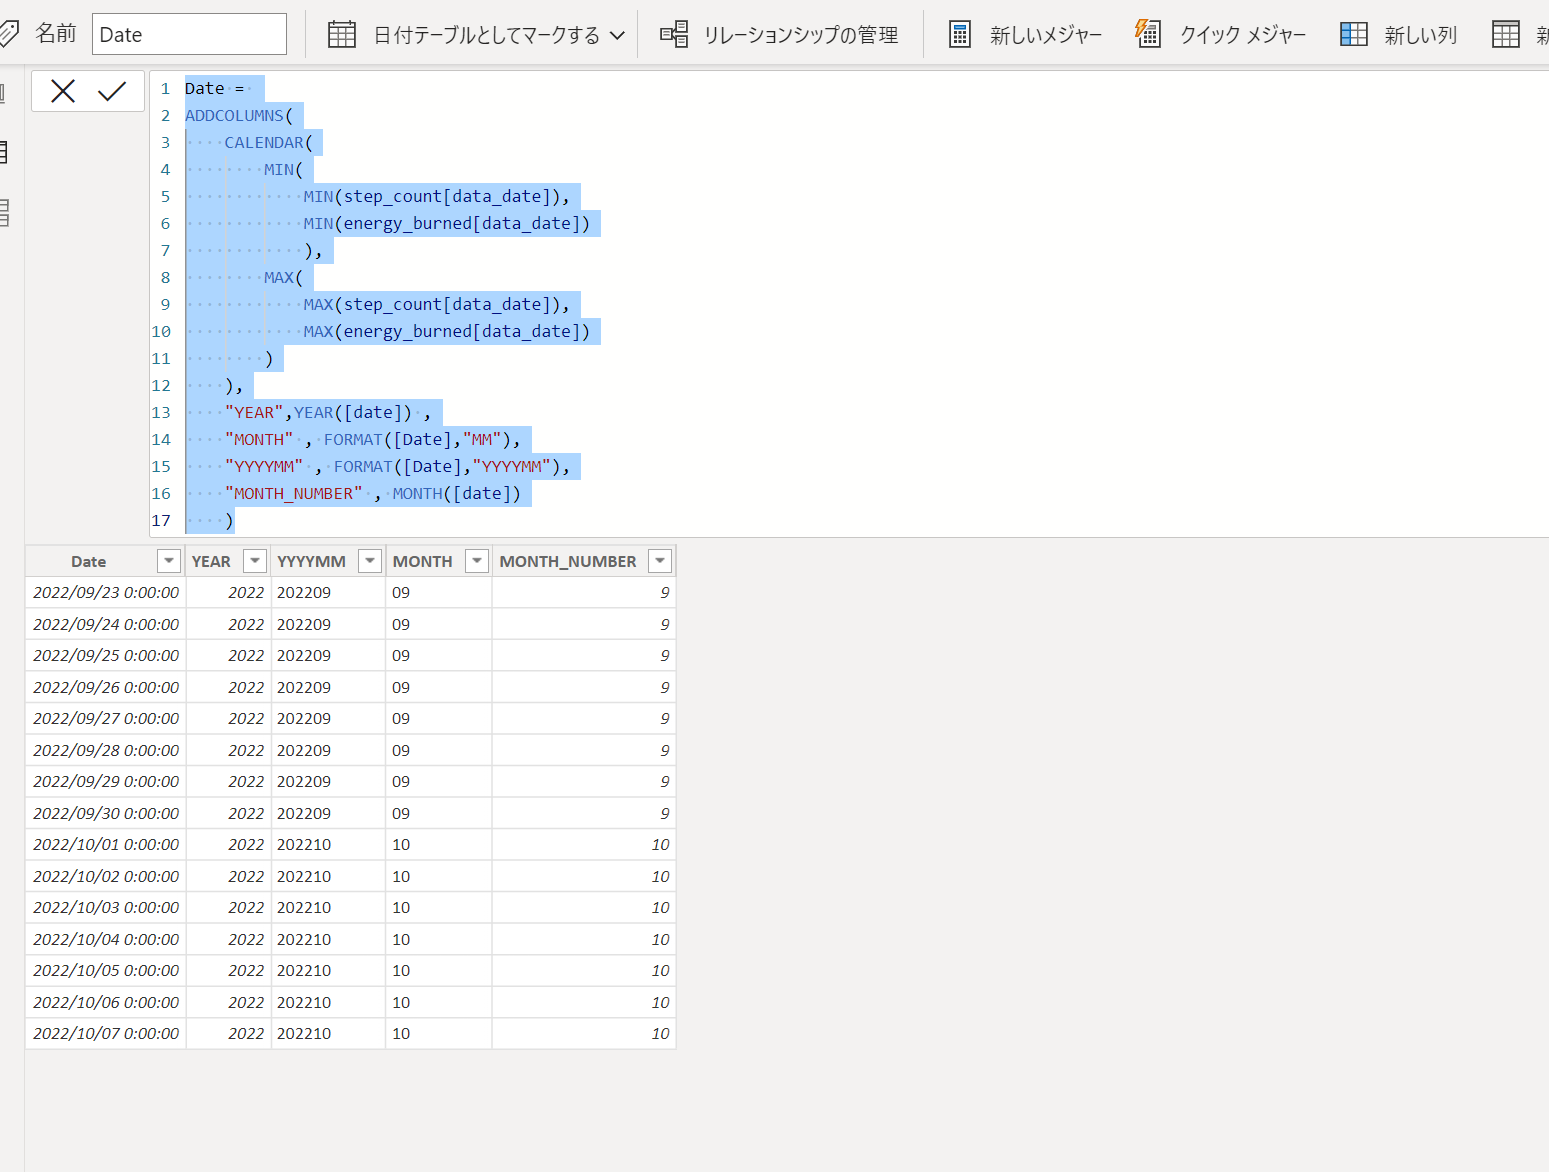Screen dimensions: 1549x1172
Task: Open クイック メジャー
Action: tap(1243, 35)
